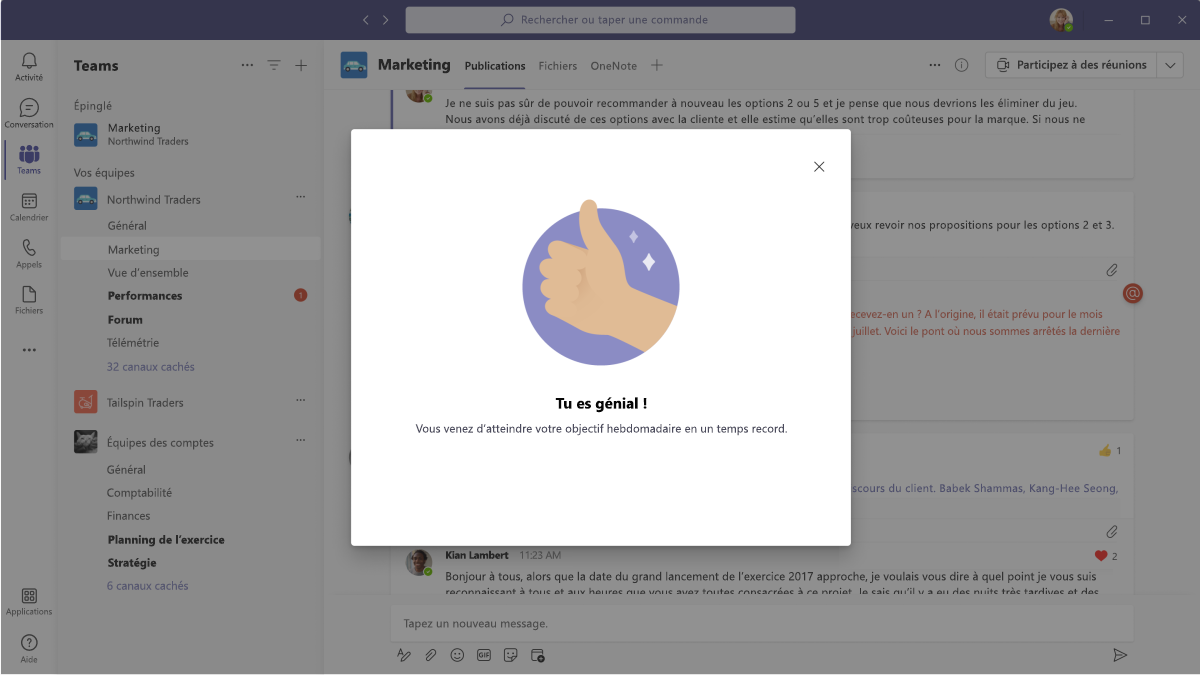Show 6 canaux cachés
This screenshot has width=1200, height=675.
coord(148,586)
